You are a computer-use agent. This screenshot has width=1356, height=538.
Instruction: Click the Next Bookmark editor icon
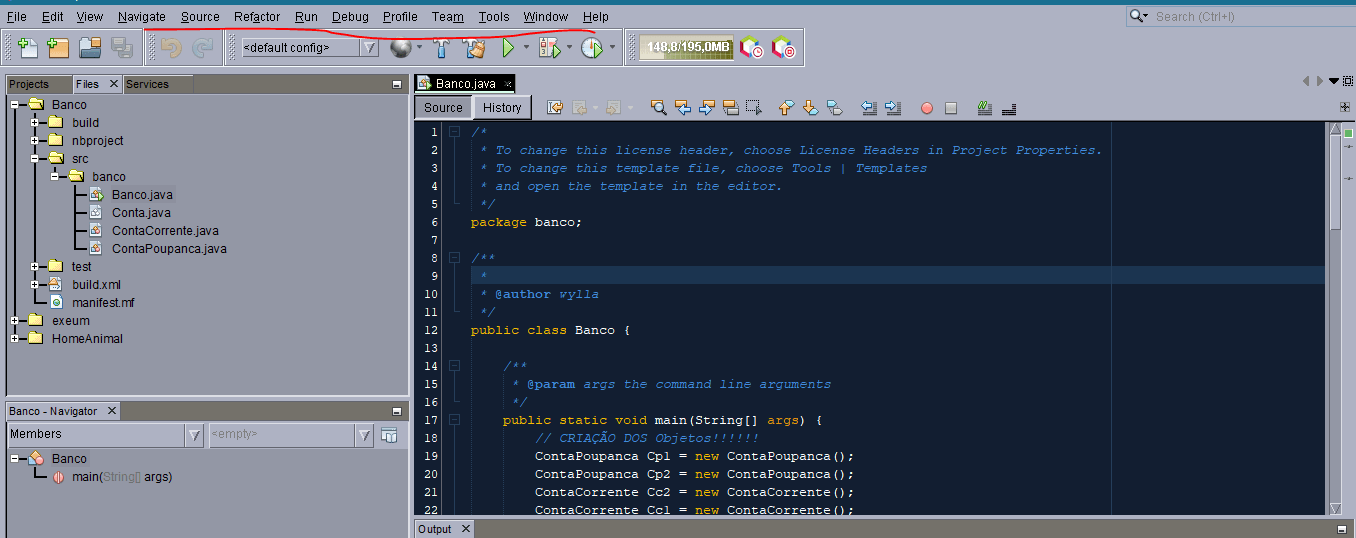pos(810,107)
